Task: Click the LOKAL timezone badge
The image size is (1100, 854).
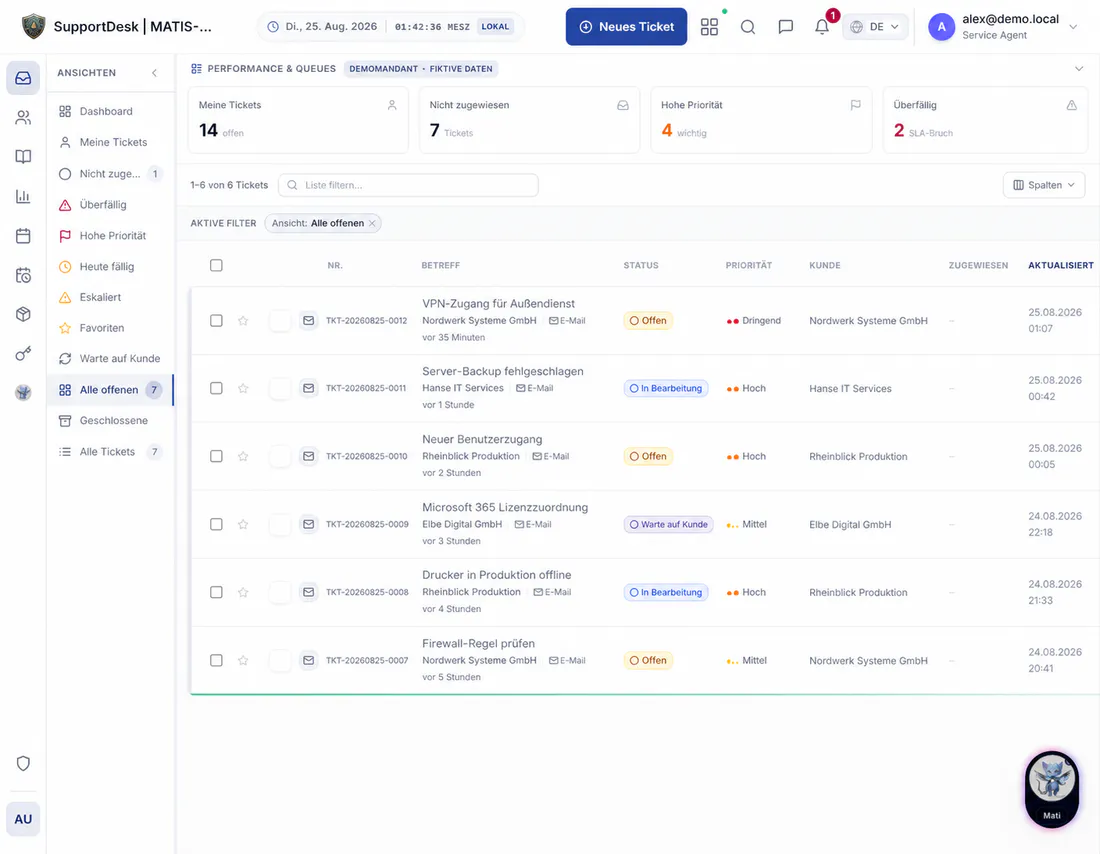Action: pos(495,27)
